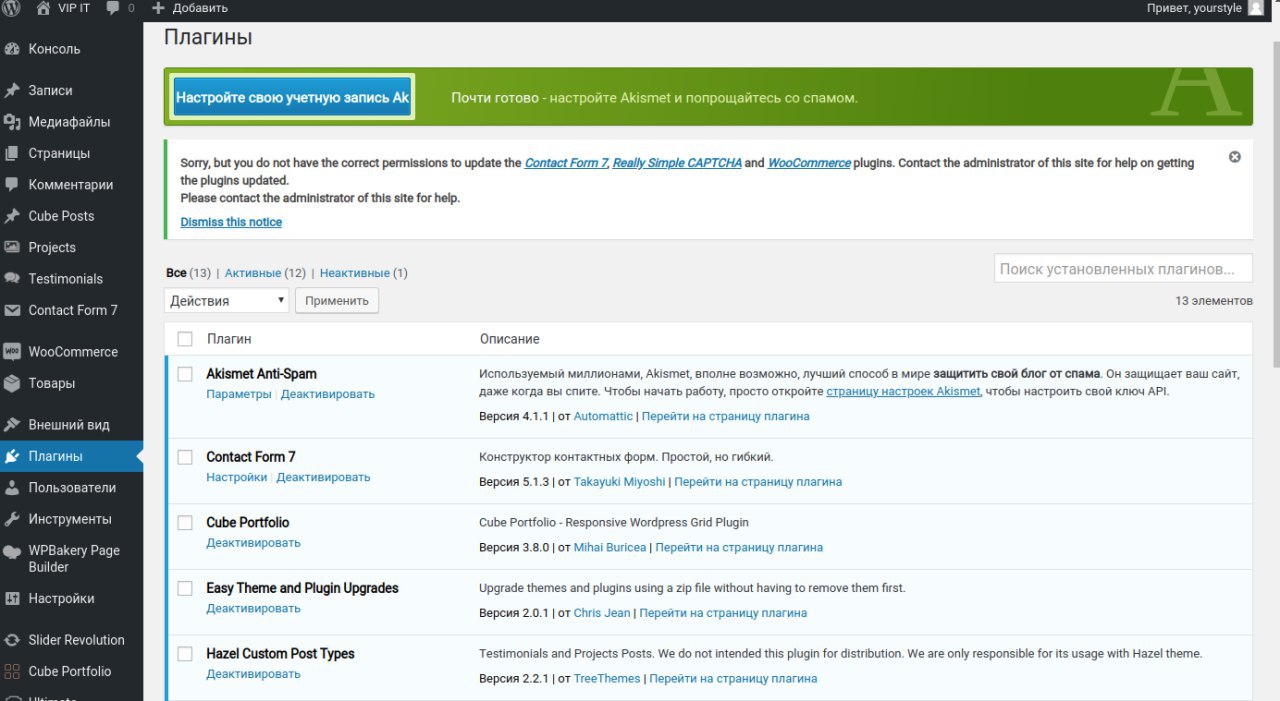Viewport: 1280px width, 701px height.
Task: Click the Настройки settings icon in the sidebar
Action: point(12,599)
